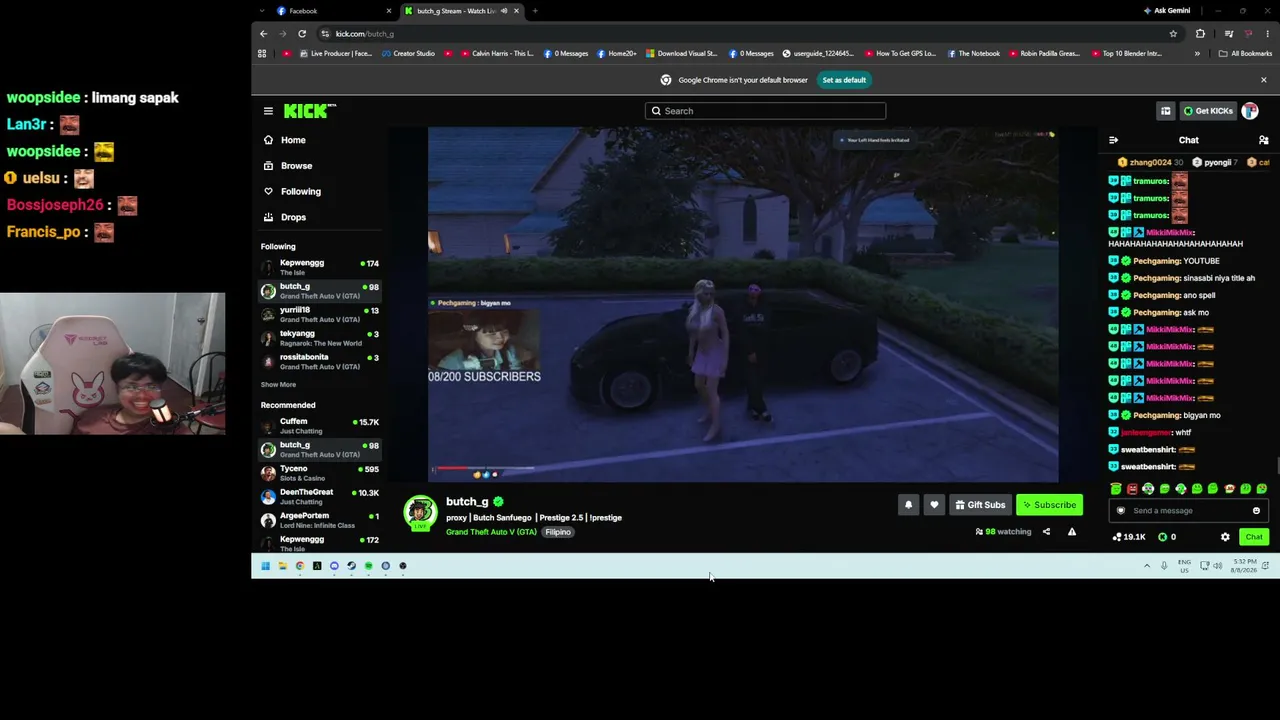Open File Explorer from the taskbar

(282, 566)
